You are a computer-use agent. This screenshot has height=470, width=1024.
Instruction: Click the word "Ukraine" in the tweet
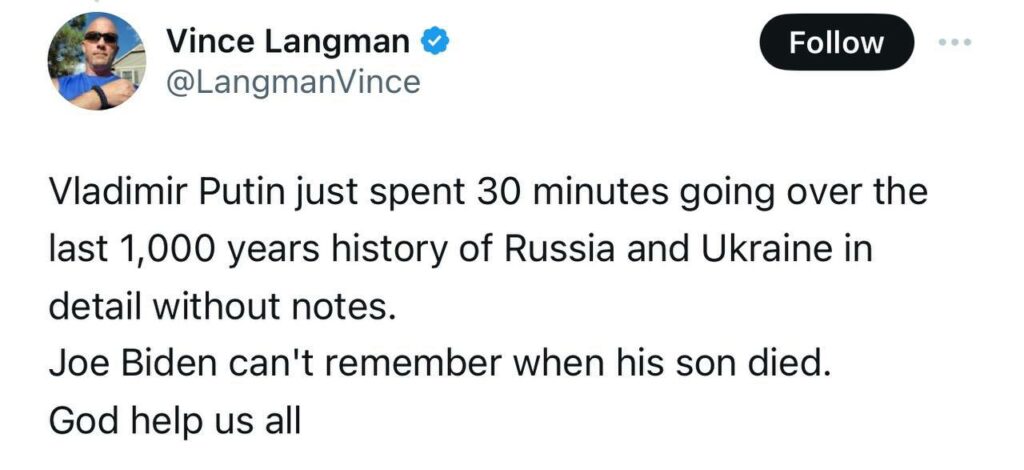pyautogui.click(x=759, y=248)
